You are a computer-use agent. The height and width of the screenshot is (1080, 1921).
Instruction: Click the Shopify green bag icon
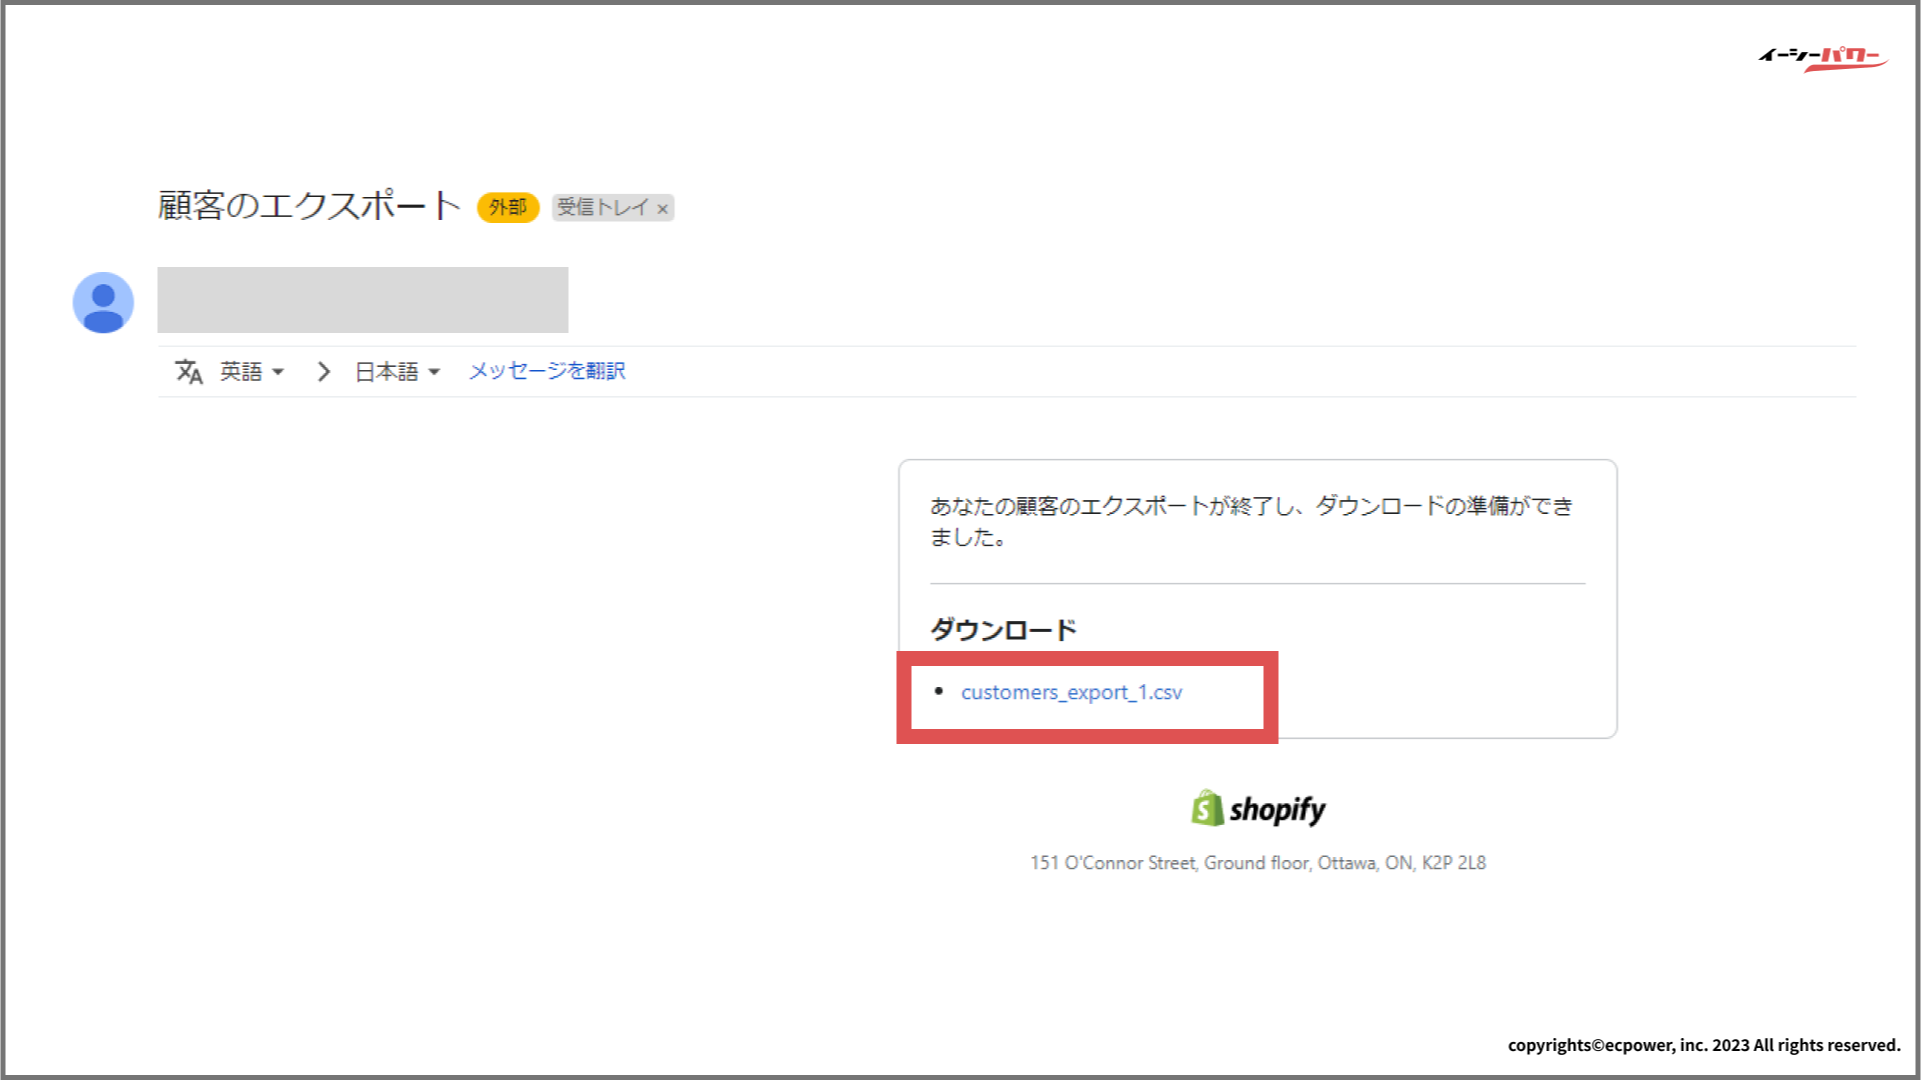tap(1207, 808)
